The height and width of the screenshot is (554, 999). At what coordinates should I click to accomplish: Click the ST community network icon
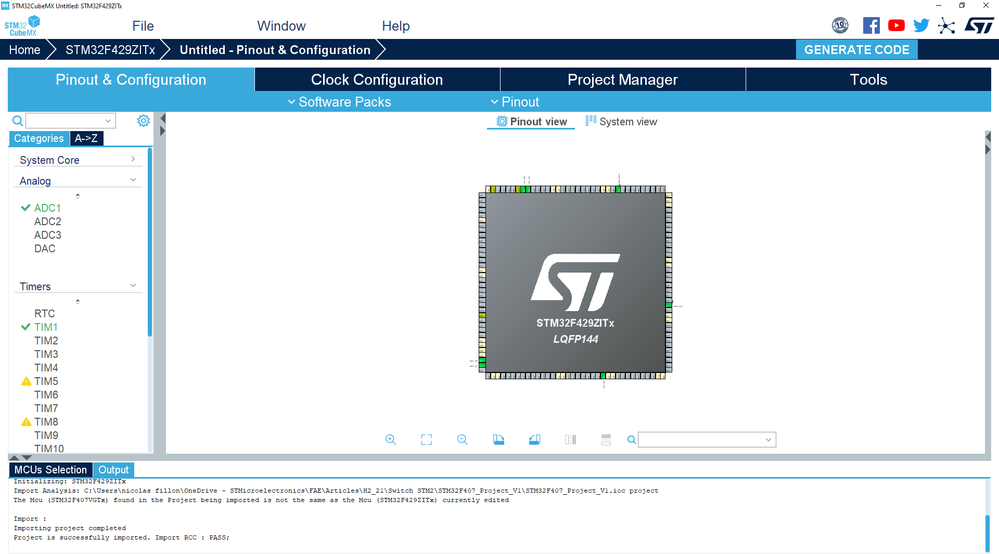(947, 26)
